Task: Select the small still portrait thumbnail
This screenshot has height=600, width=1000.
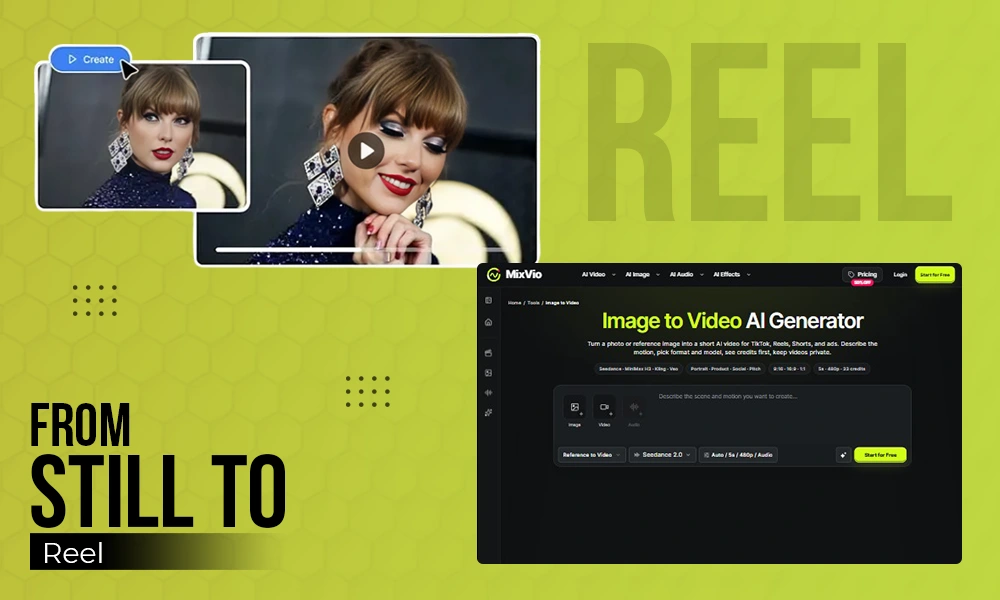Action: [142, 135]
